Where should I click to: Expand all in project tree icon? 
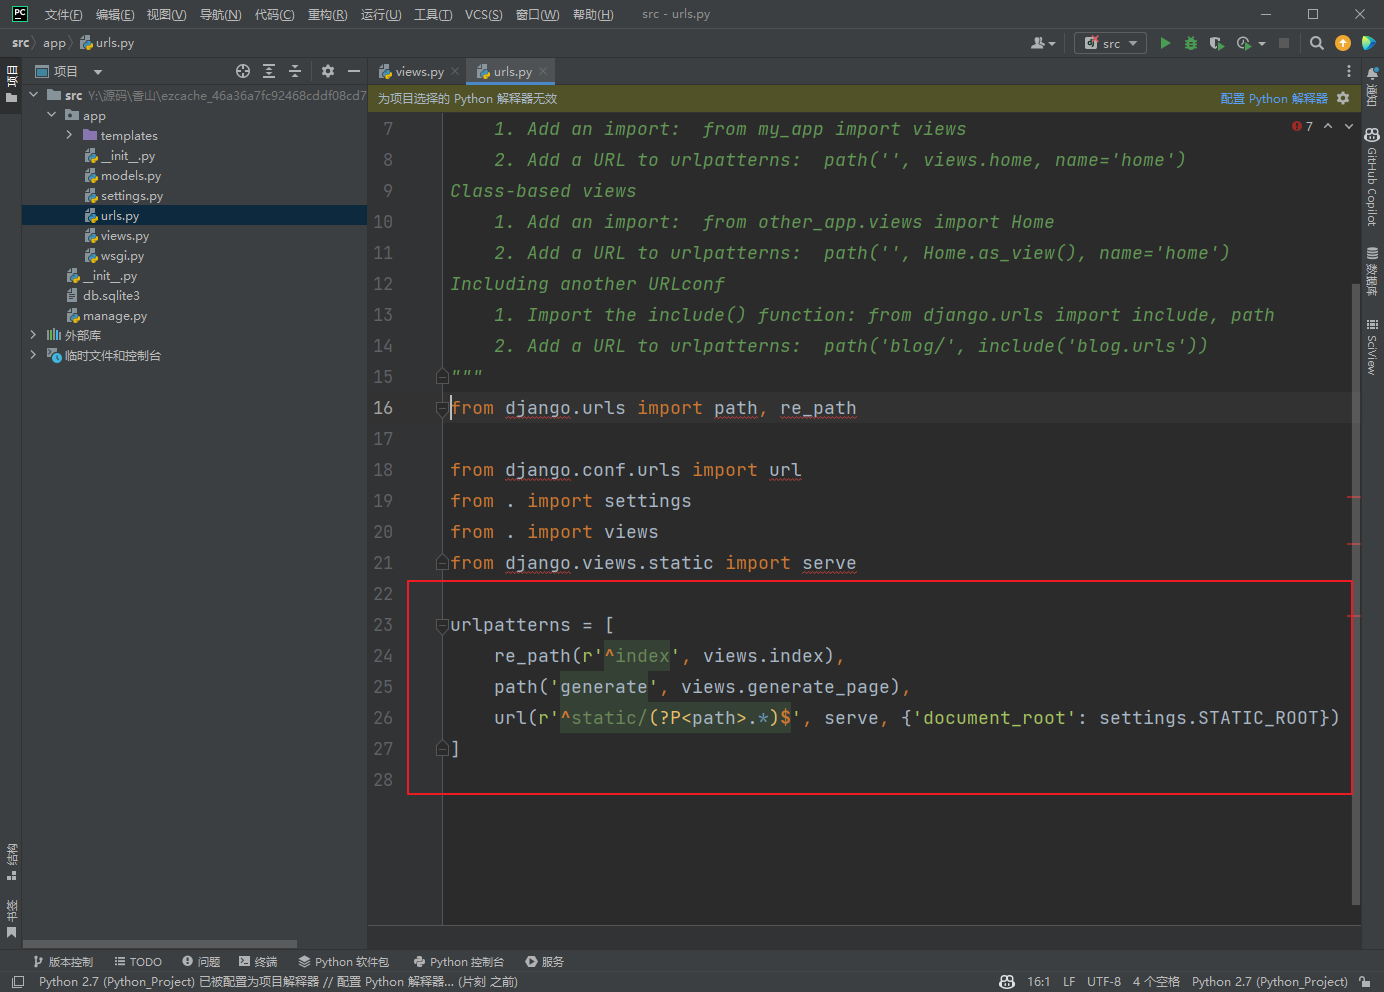[x=269, y=71]
